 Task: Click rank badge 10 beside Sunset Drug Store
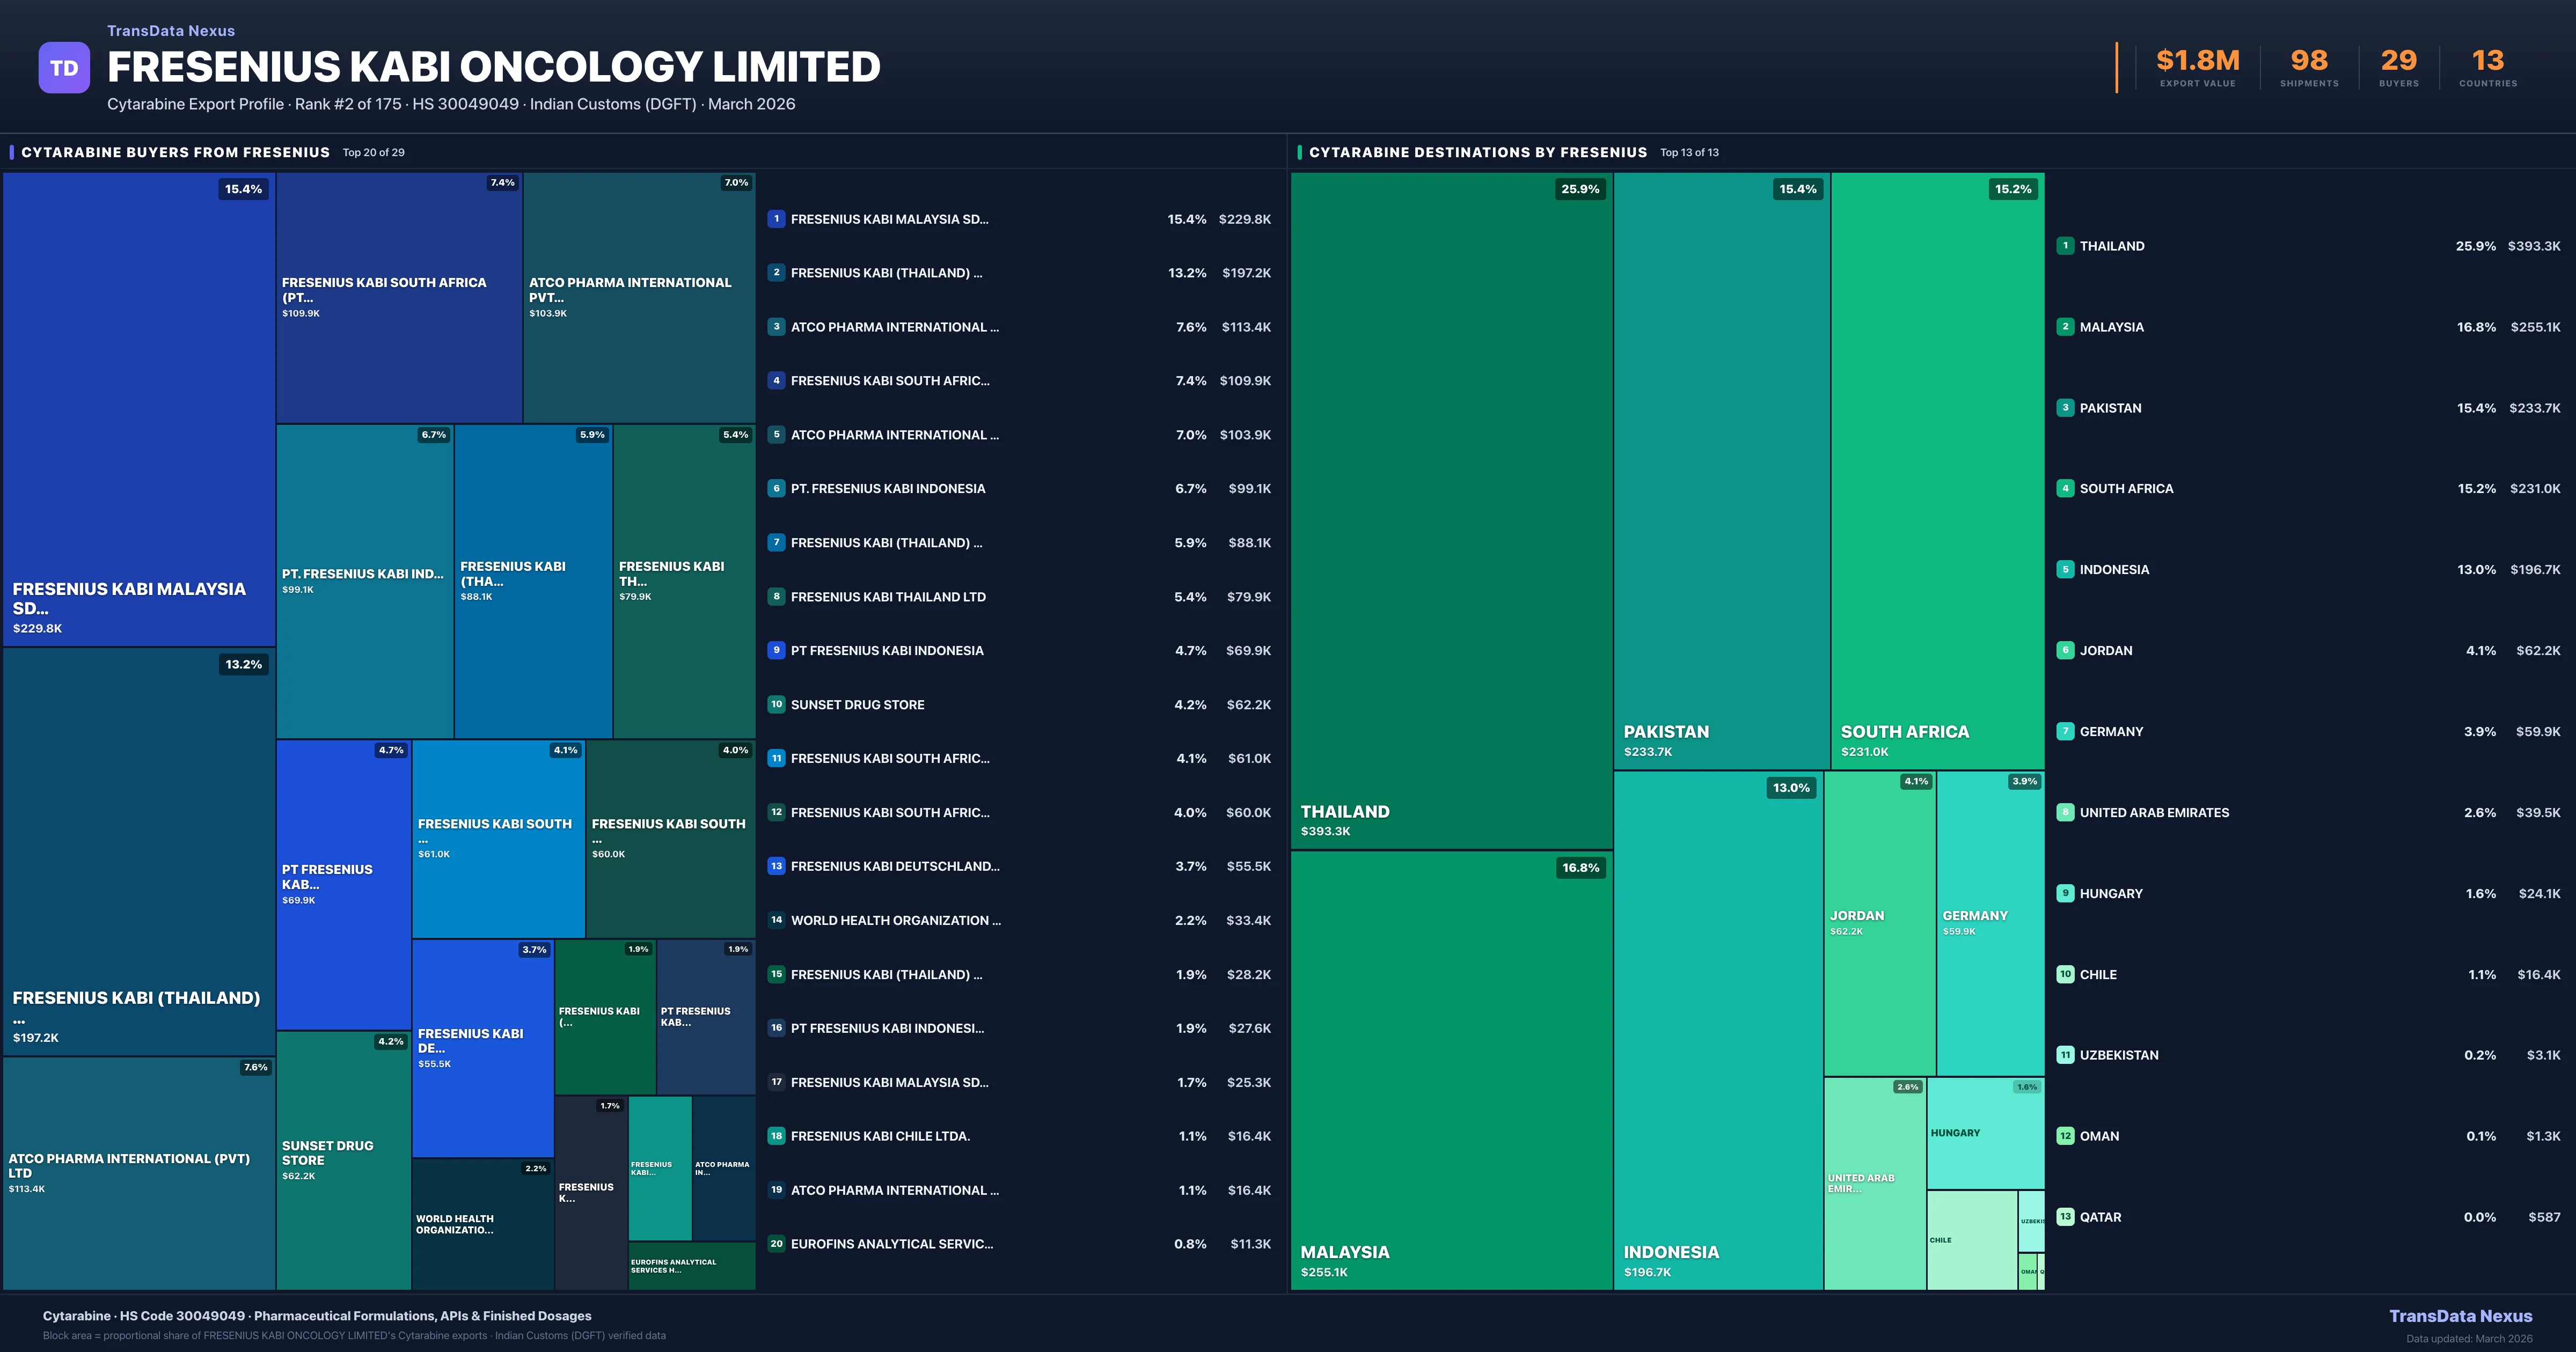776,704
